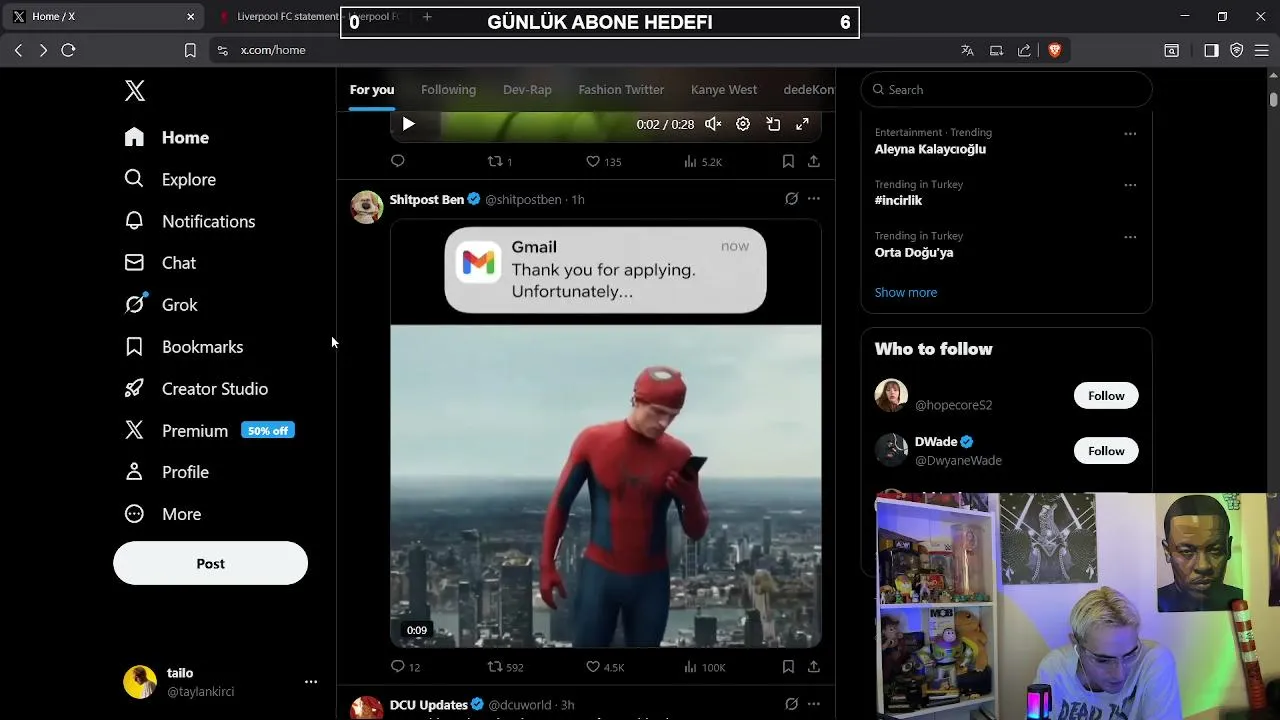Open Shitpost Ben profile name
The width and height of the screenshot is (1280, 720).
pyautogui.click(x=427, y=200)
